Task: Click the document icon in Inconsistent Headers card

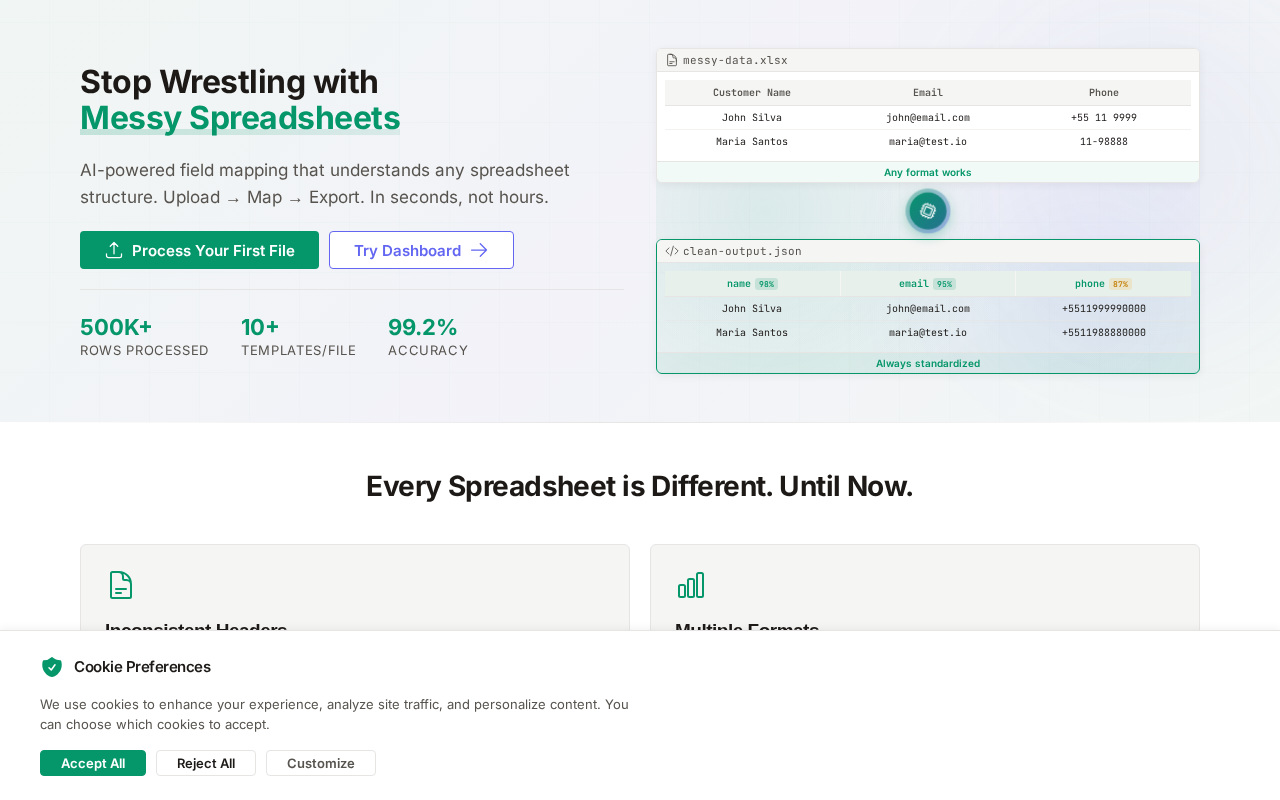Action: pos(121,585)
